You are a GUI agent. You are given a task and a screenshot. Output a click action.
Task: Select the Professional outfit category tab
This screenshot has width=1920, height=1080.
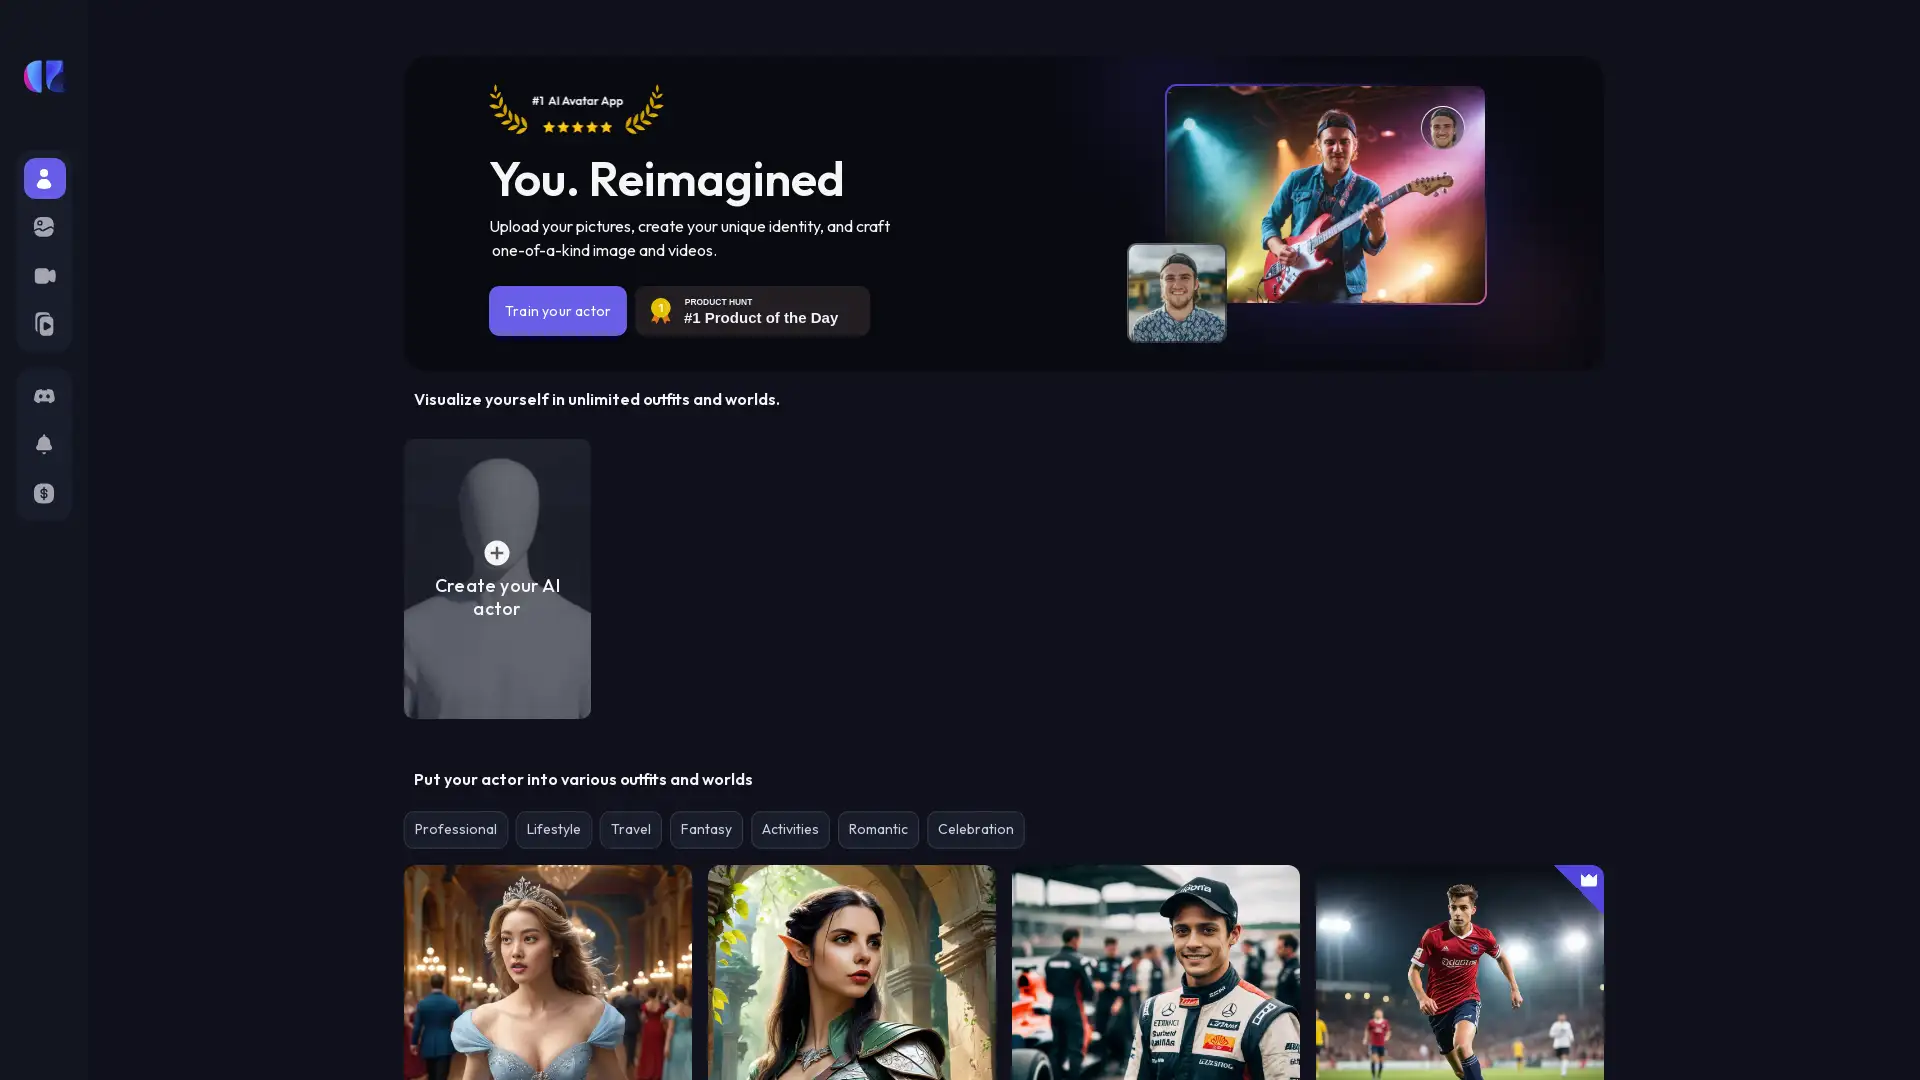click(455, 829)
